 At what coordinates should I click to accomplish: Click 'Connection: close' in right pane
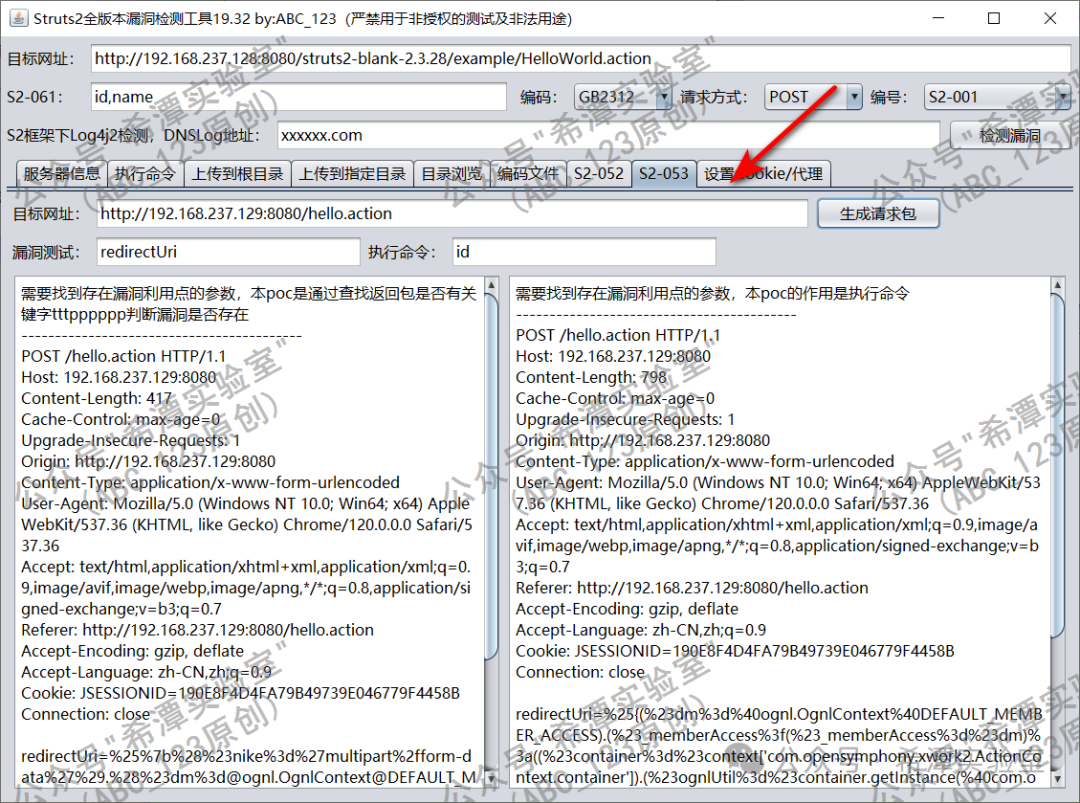580,672
